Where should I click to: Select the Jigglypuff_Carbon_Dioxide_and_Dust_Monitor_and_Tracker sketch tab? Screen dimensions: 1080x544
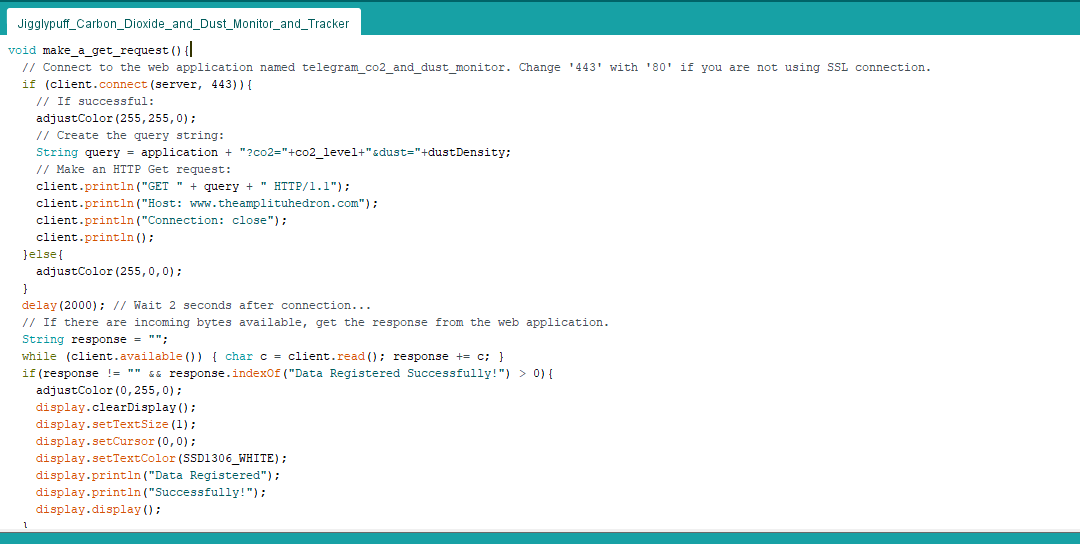coord(186,22)
